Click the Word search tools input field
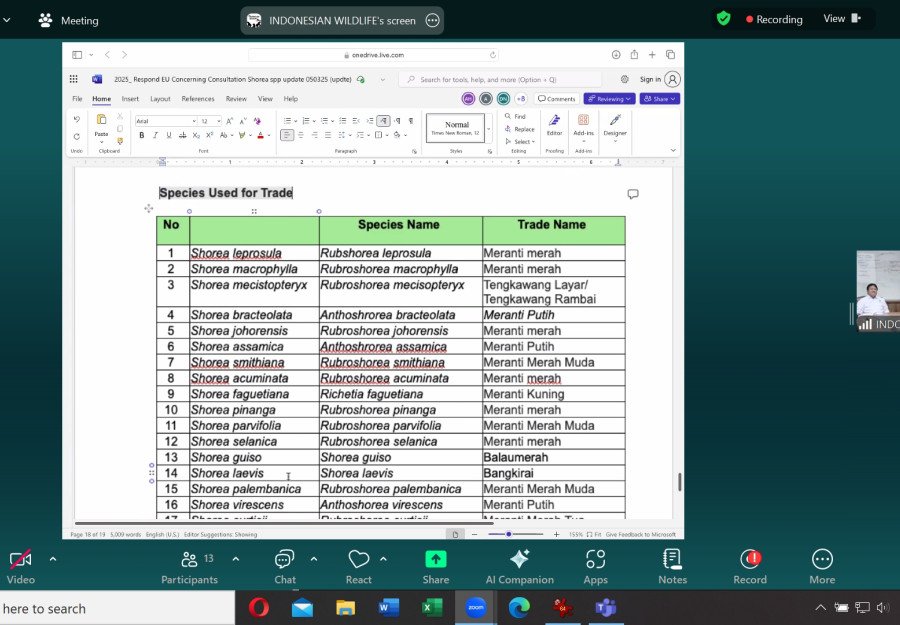Image resolution: width=900 pixels, height=625 pixels. [500, 79]
